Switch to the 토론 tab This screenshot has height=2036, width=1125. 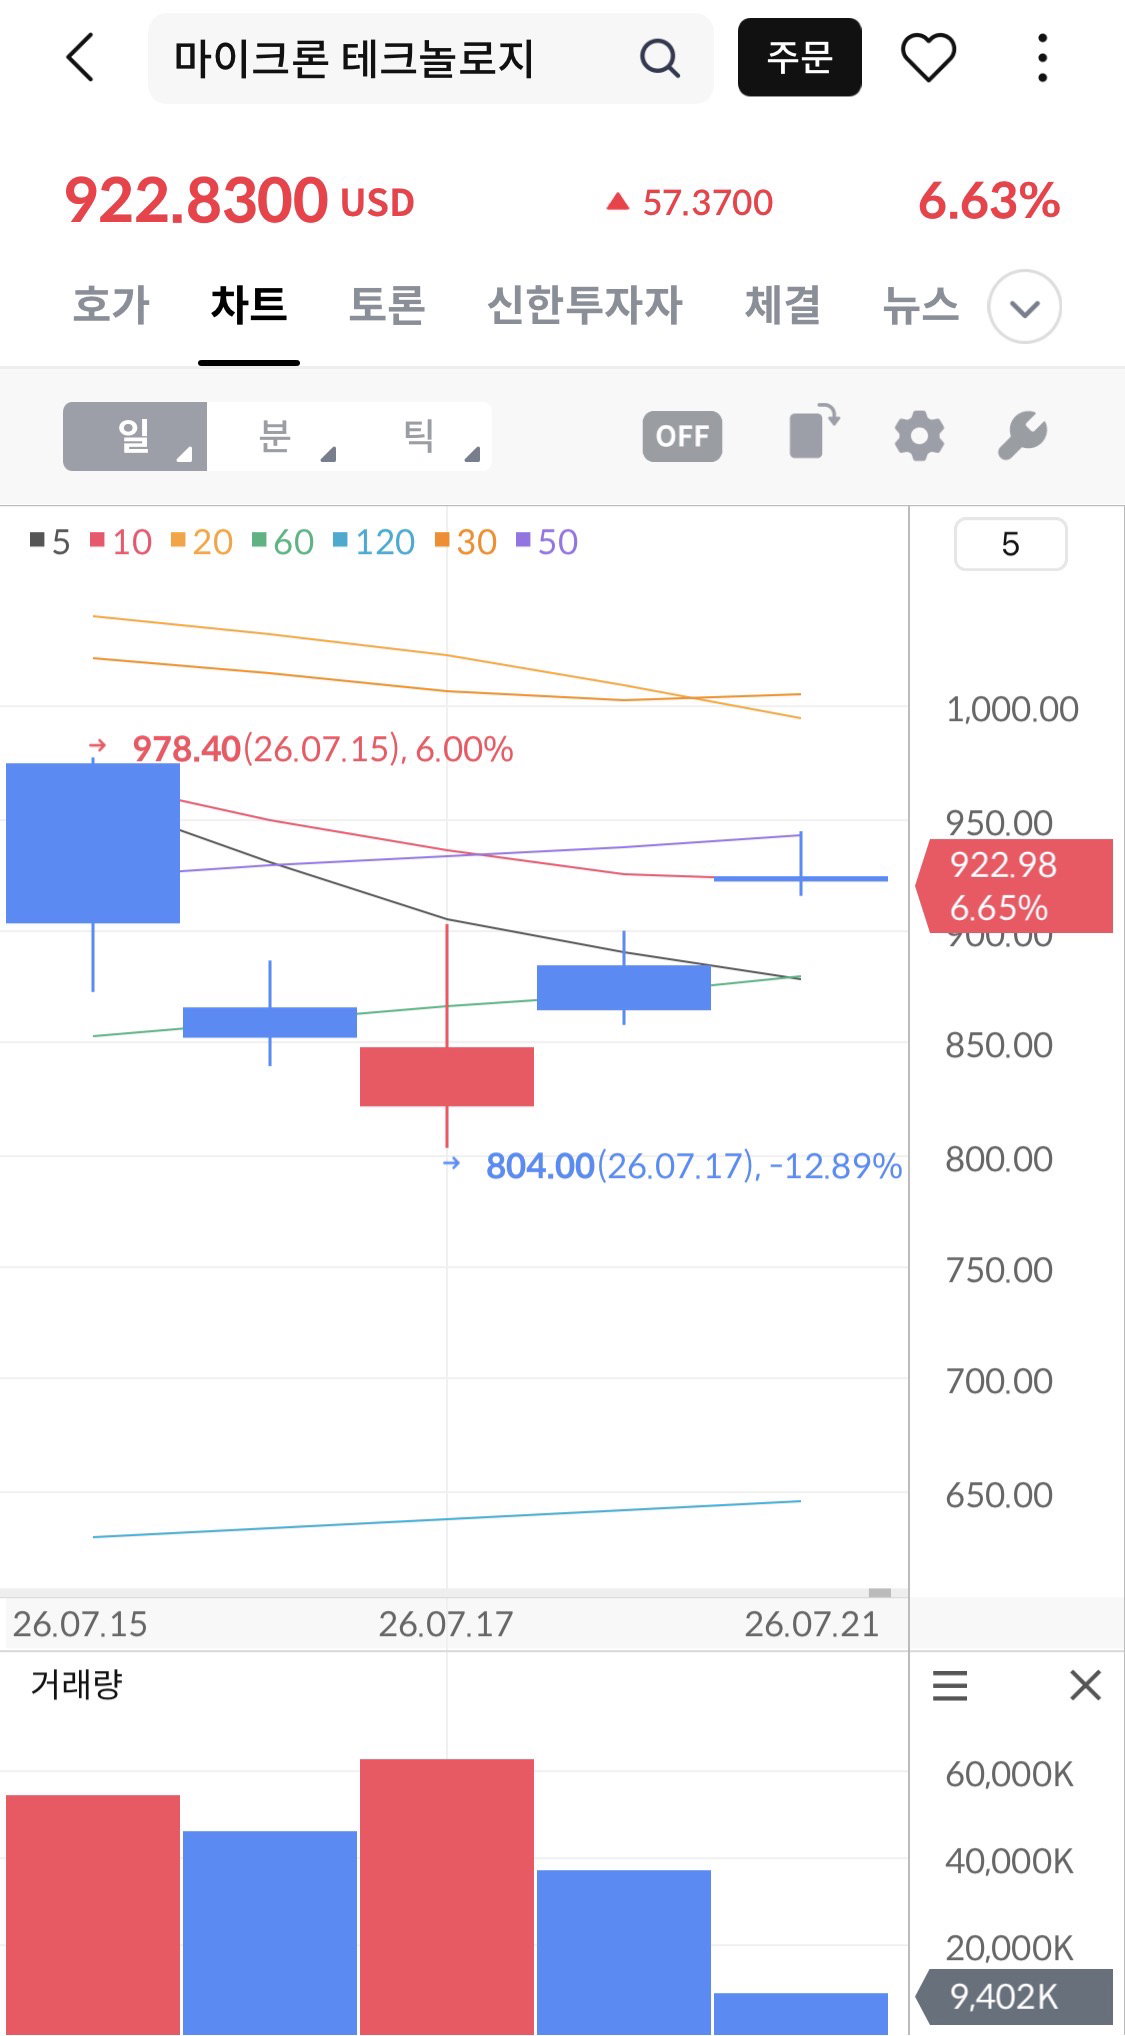(x=386, y=305)
